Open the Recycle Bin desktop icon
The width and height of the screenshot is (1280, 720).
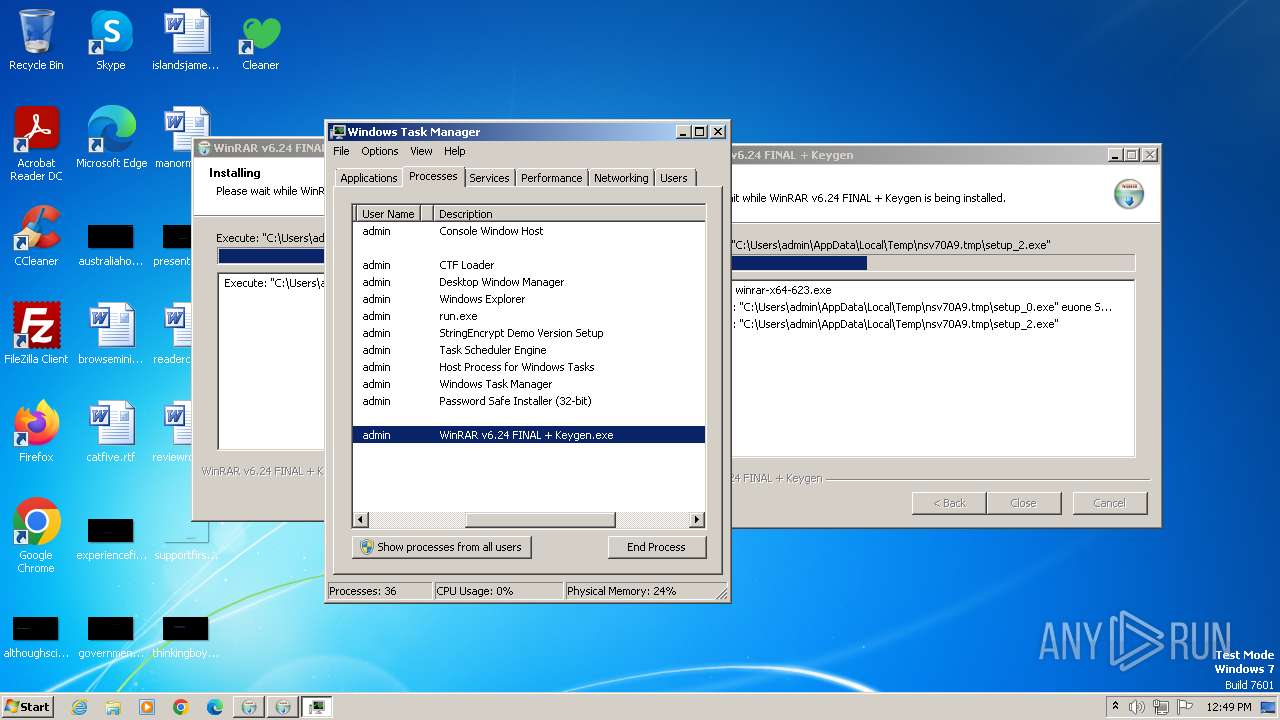[x=36, y=40]
